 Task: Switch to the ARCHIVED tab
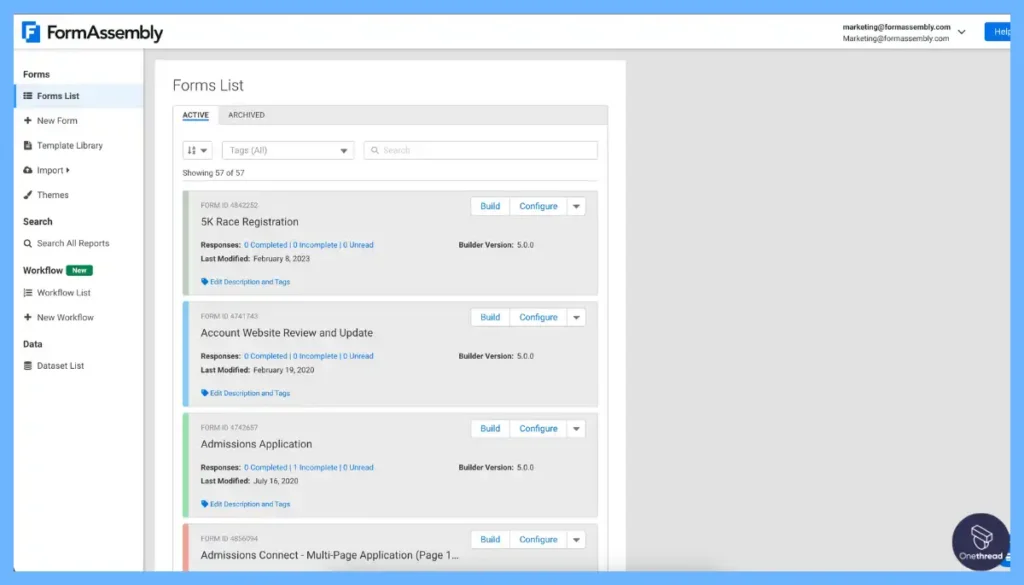246,115
